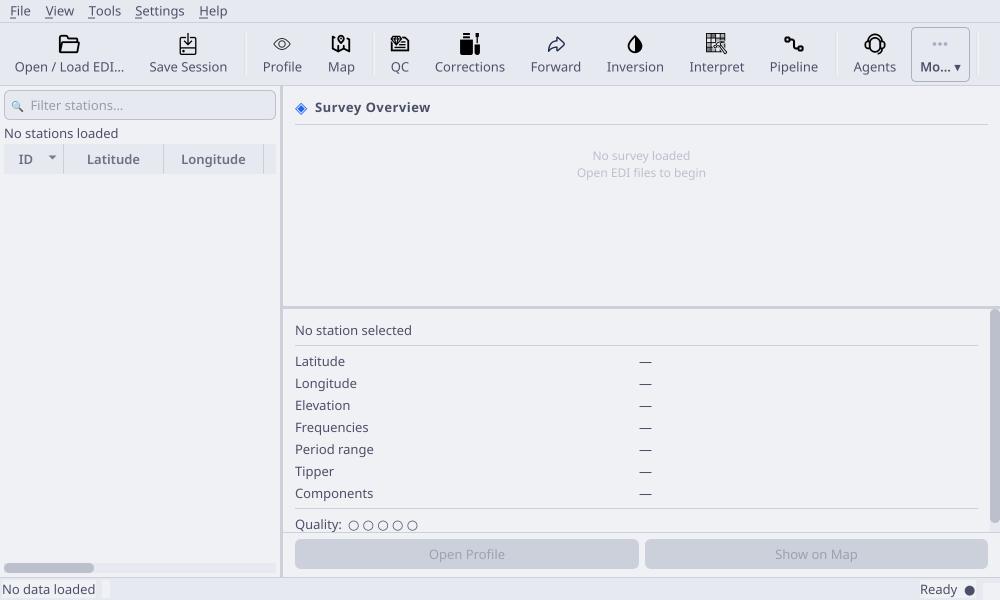This screenshot has height=600, width=1000.
Task: Switch to the Map toolbar view
Action: click(341, 55)
